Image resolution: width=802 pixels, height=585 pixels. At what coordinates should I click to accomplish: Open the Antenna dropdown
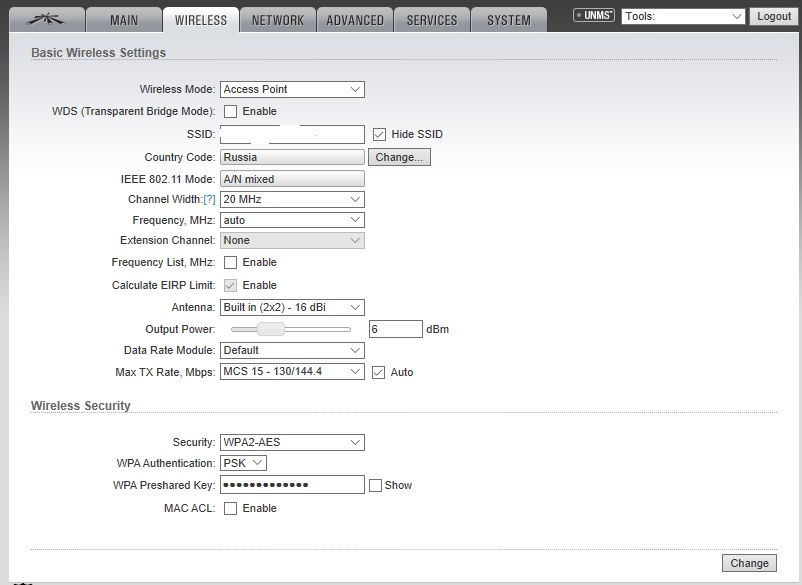[x=292, y=307]
